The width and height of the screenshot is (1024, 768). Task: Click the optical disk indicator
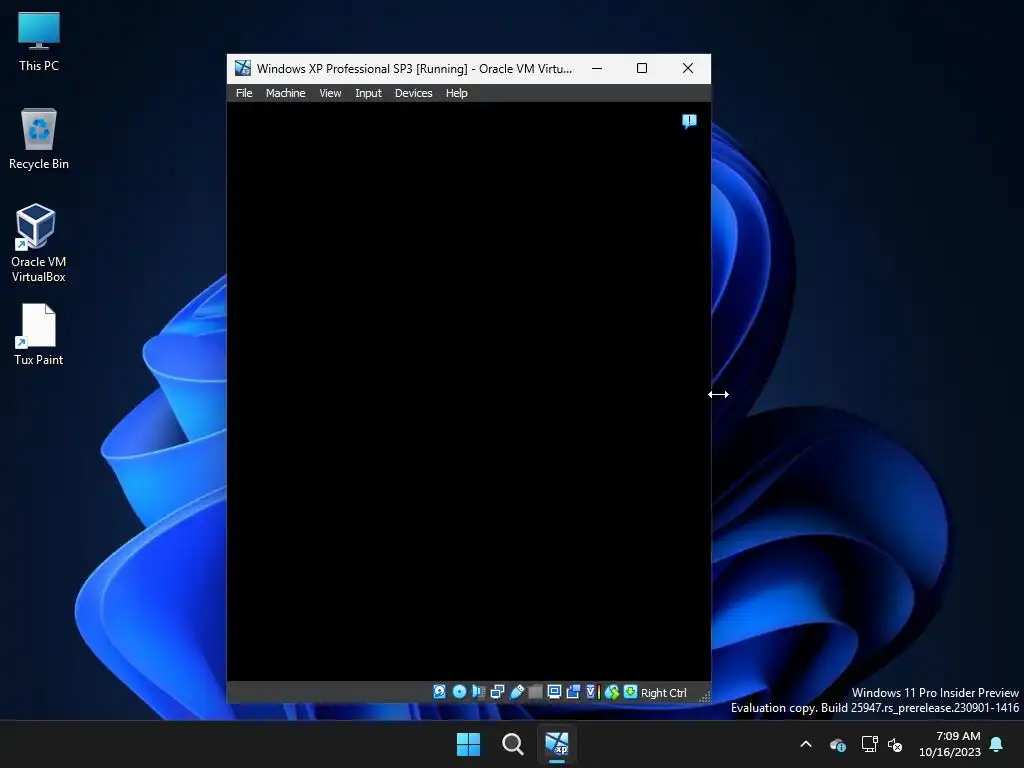click(x=459, y=692)
